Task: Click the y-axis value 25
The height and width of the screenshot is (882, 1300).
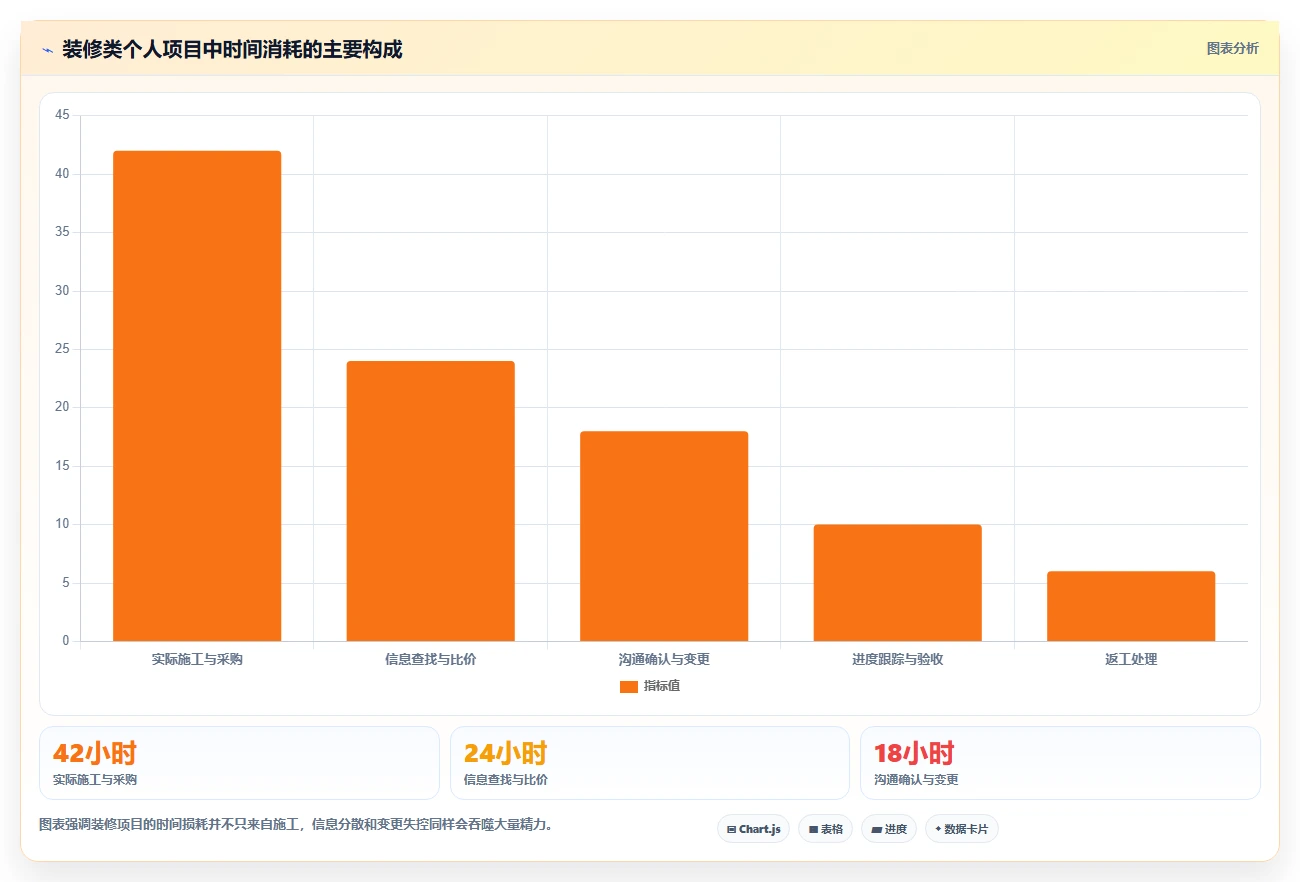Action: 62,349
